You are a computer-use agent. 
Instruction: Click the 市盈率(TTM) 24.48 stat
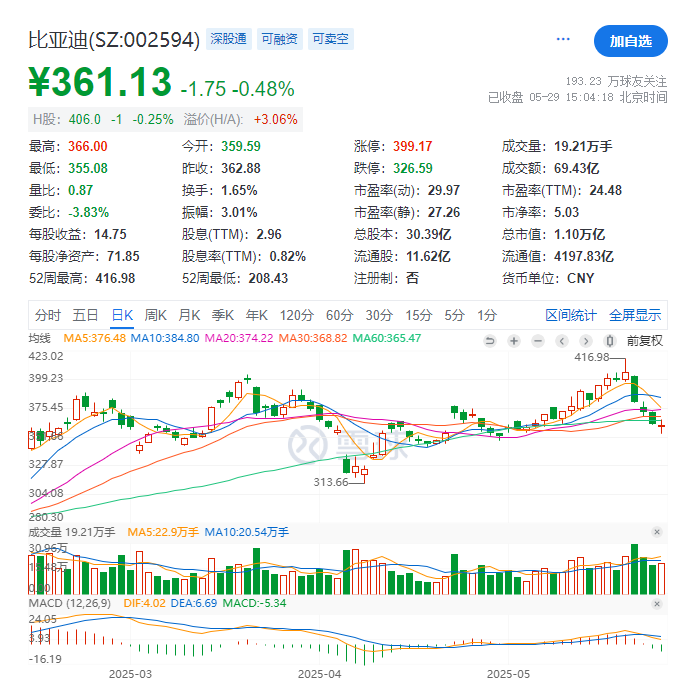click(x=562, y=190)
